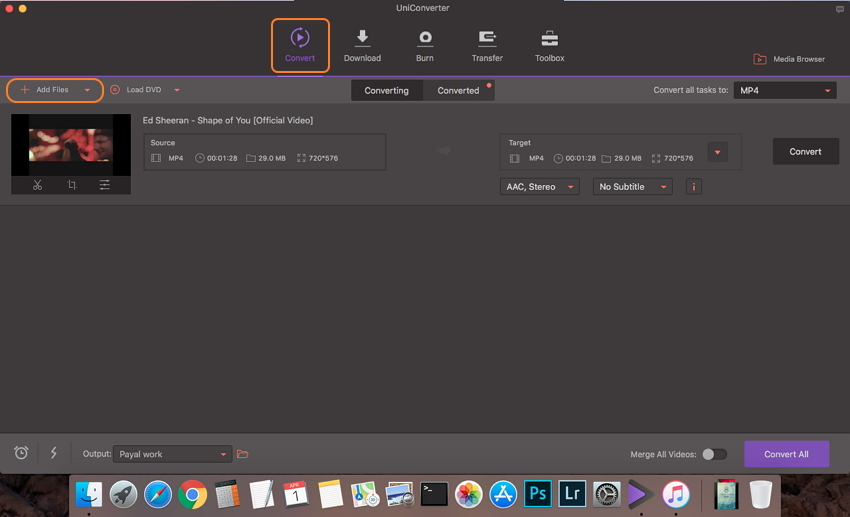Open Google Chrome in the dock
Screen dimensions: 850x517
(192, 494)
